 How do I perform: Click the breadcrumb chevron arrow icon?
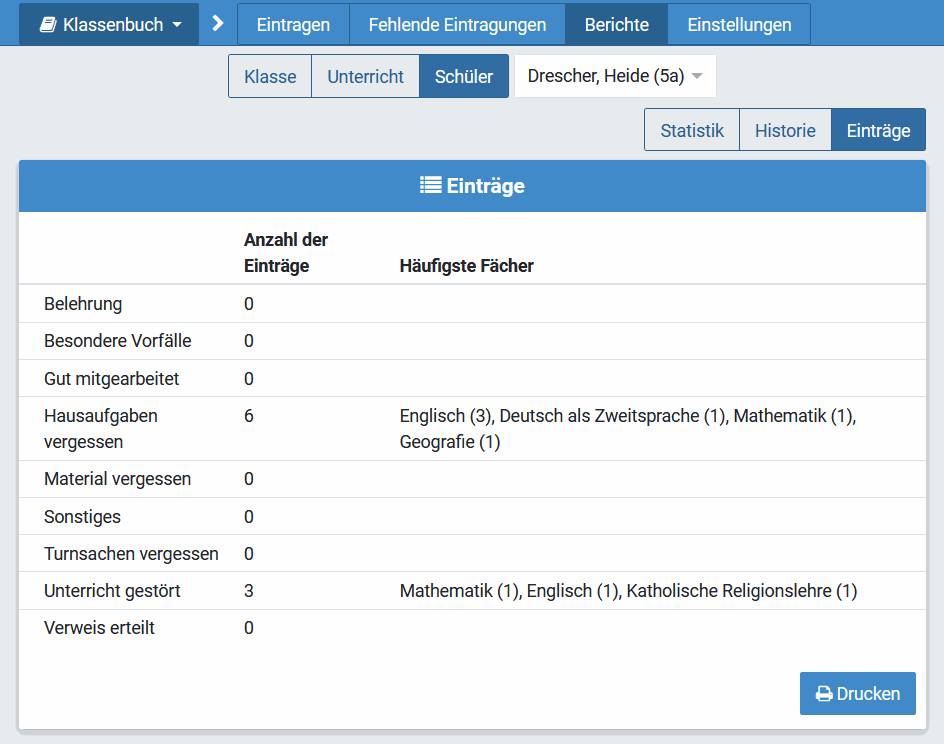218,23
